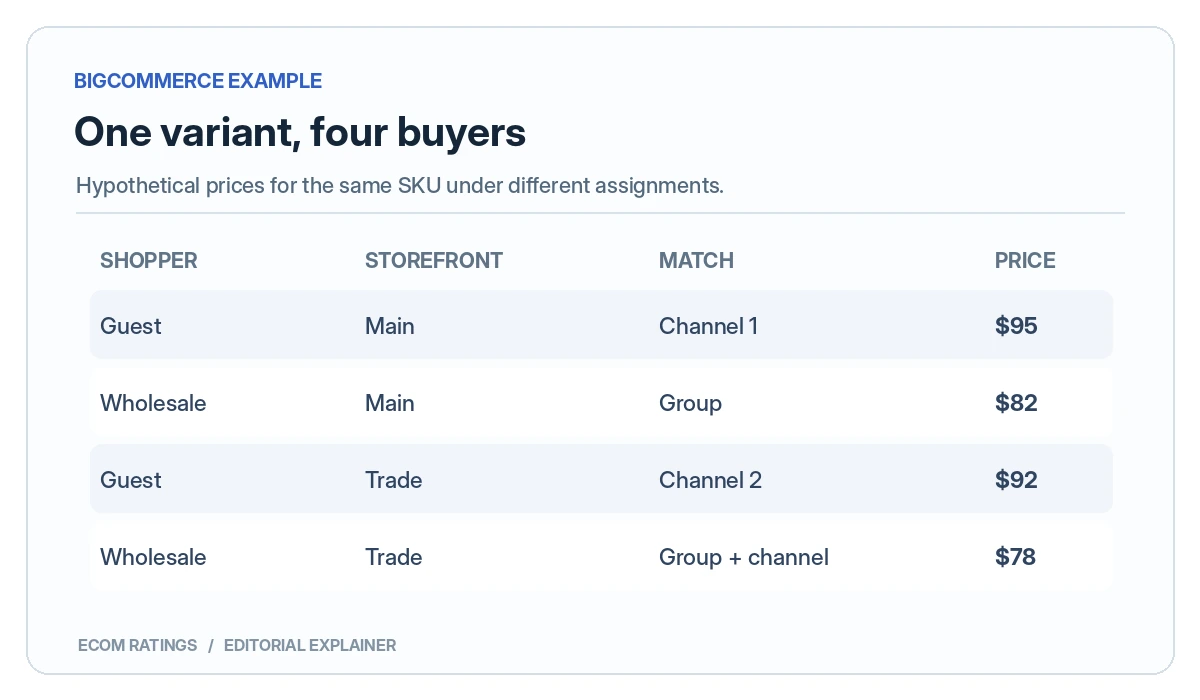Viewport: 1200px width, 700px height.
Task: Click the SHOPPER column header
Action: point(149,260)
